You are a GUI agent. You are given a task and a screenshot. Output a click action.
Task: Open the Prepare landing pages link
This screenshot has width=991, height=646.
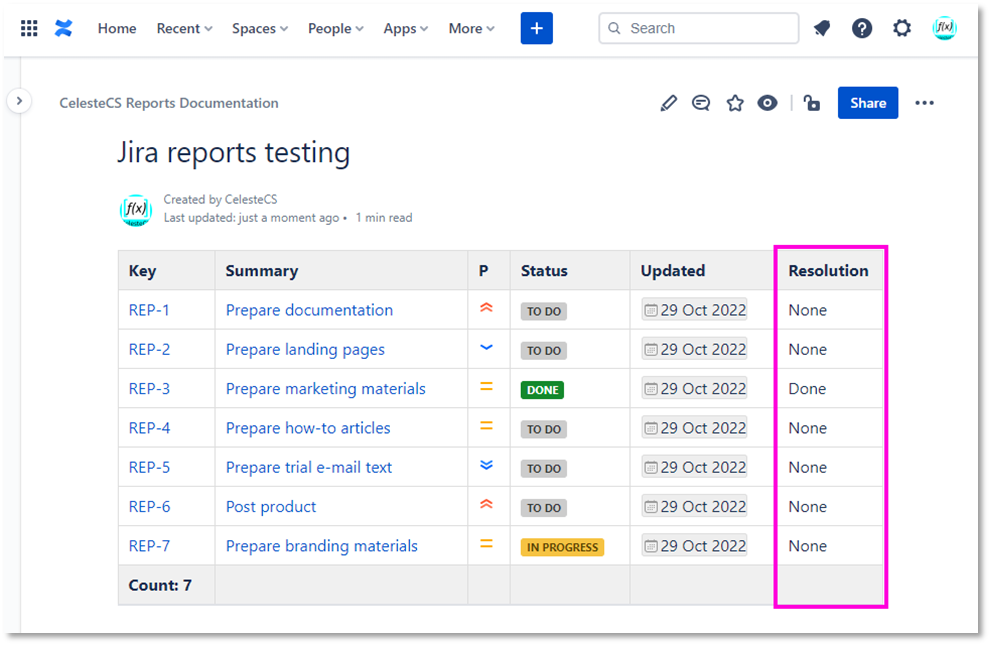(x=305, y=350)
